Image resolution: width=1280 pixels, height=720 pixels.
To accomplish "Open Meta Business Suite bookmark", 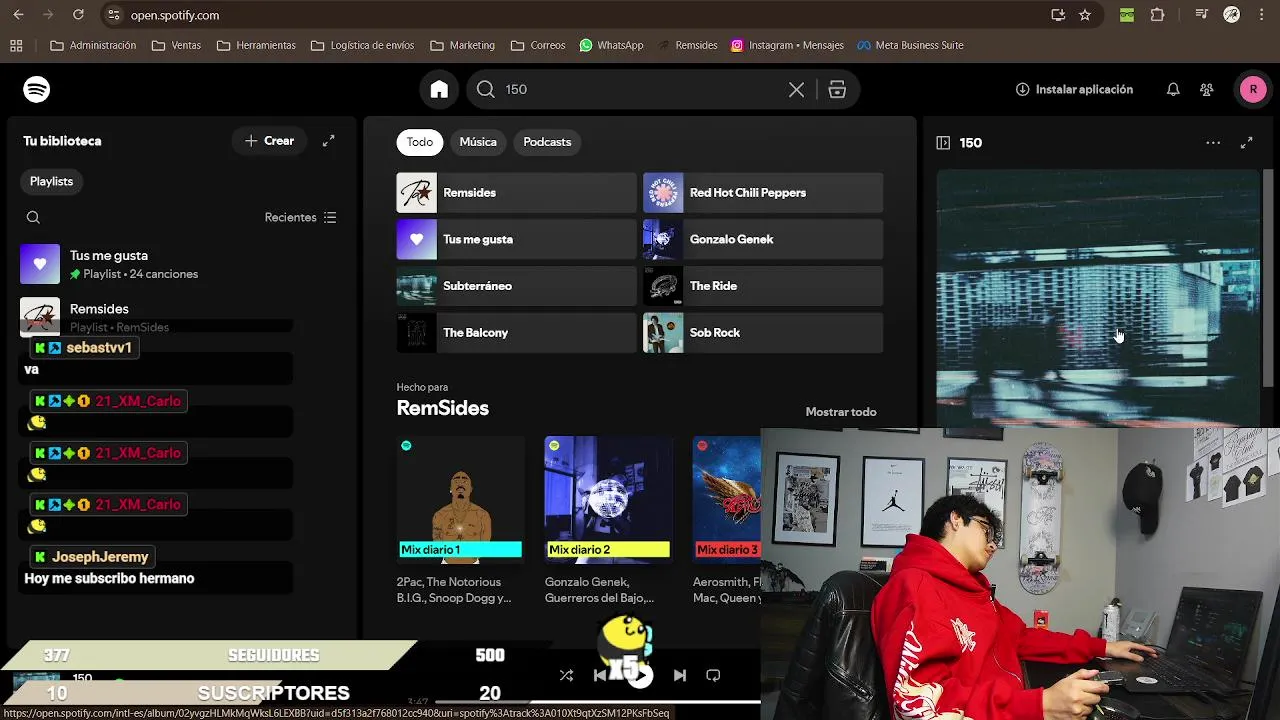I will coord(910,45).
